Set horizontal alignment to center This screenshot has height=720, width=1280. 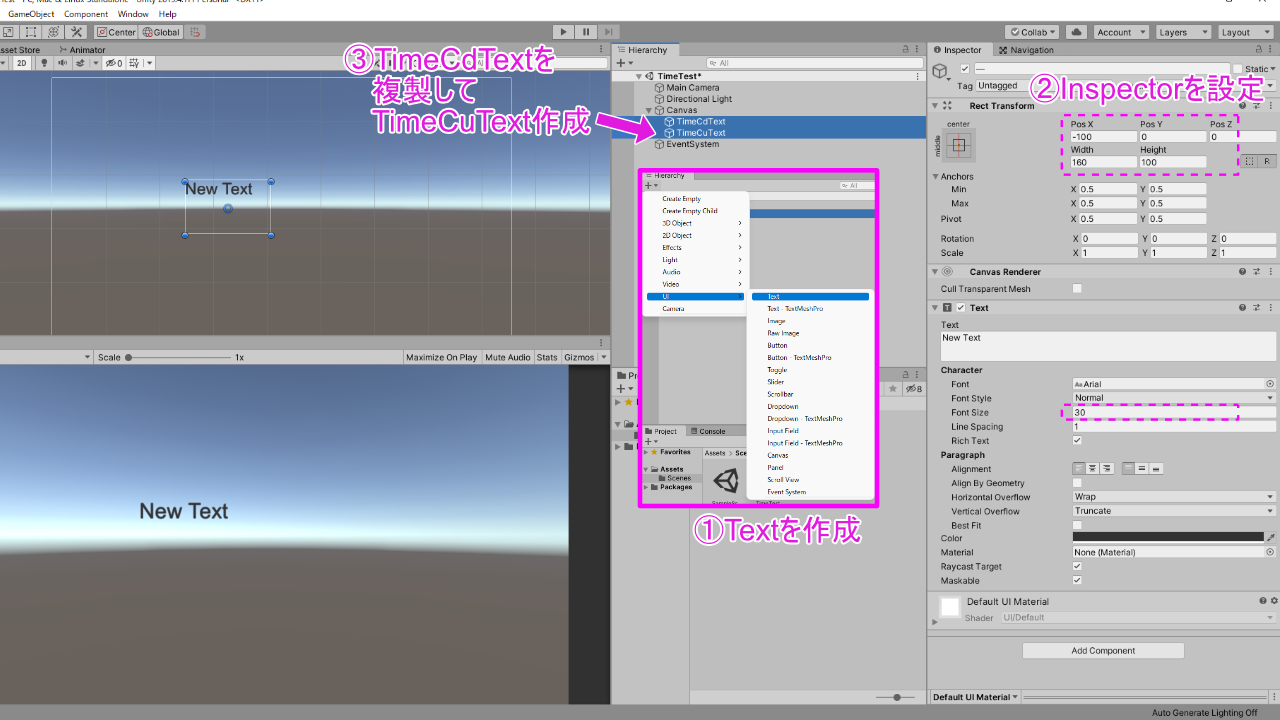[1092, 469]
